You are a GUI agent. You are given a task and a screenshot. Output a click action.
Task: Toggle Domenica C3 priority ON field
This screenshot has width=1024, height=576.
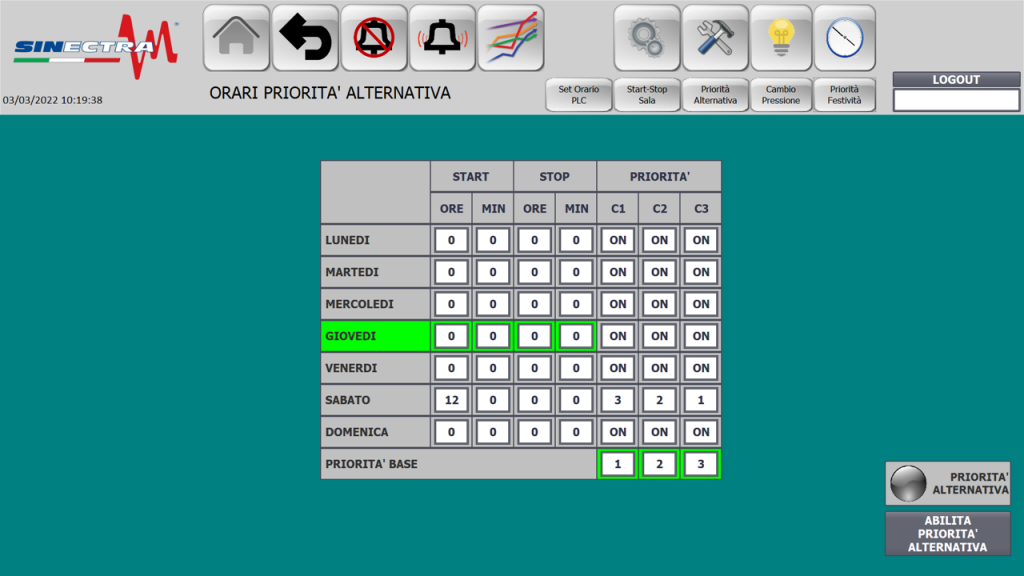pos(701,432)
